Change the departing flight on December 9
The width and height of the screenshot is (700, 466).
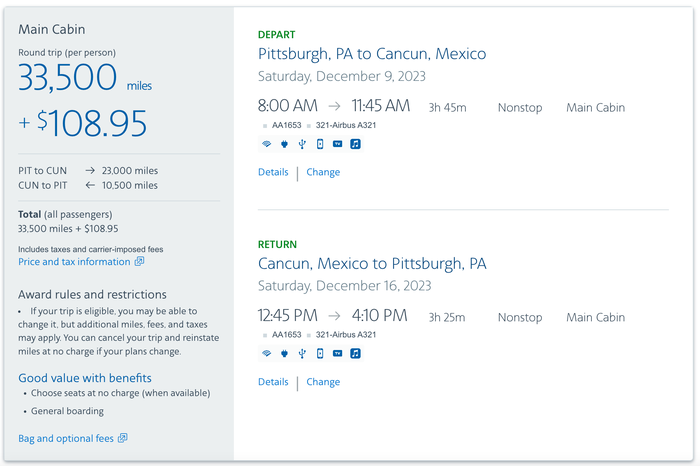click(x=323, y=172)
